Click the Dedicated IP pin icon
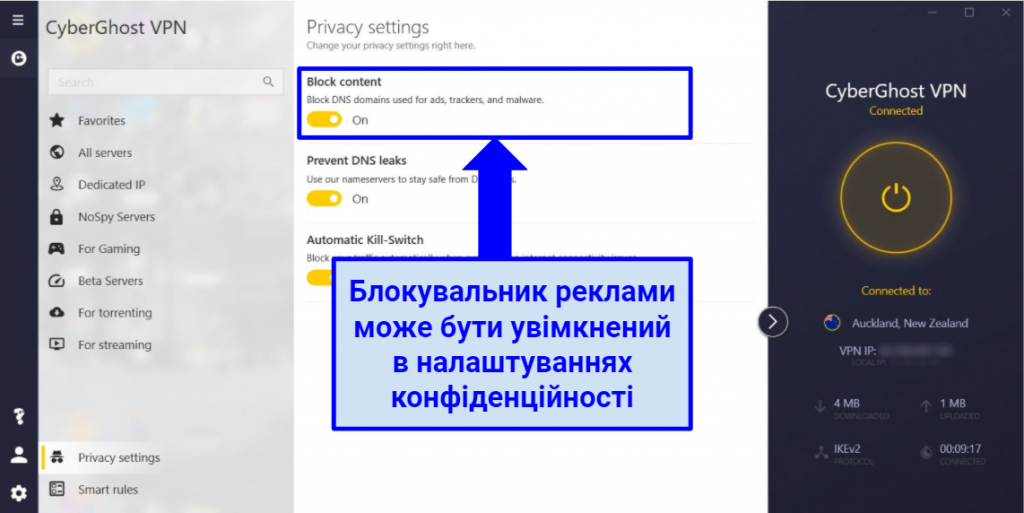Screen dimensions: 1024x513 point(57,184)
